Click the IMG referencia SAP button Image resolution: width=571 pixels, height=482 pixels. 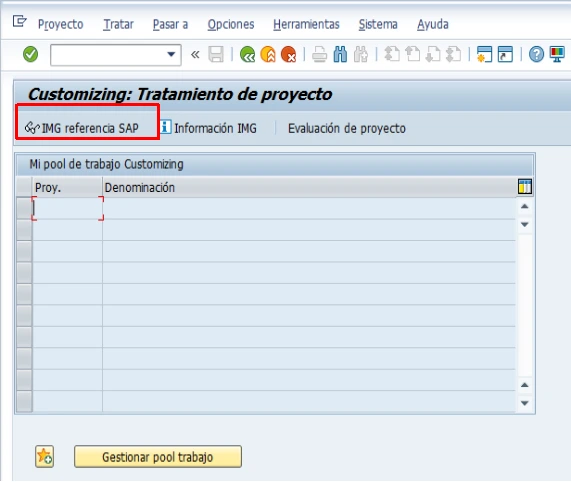pyautogui.click(x=82, y=128)
